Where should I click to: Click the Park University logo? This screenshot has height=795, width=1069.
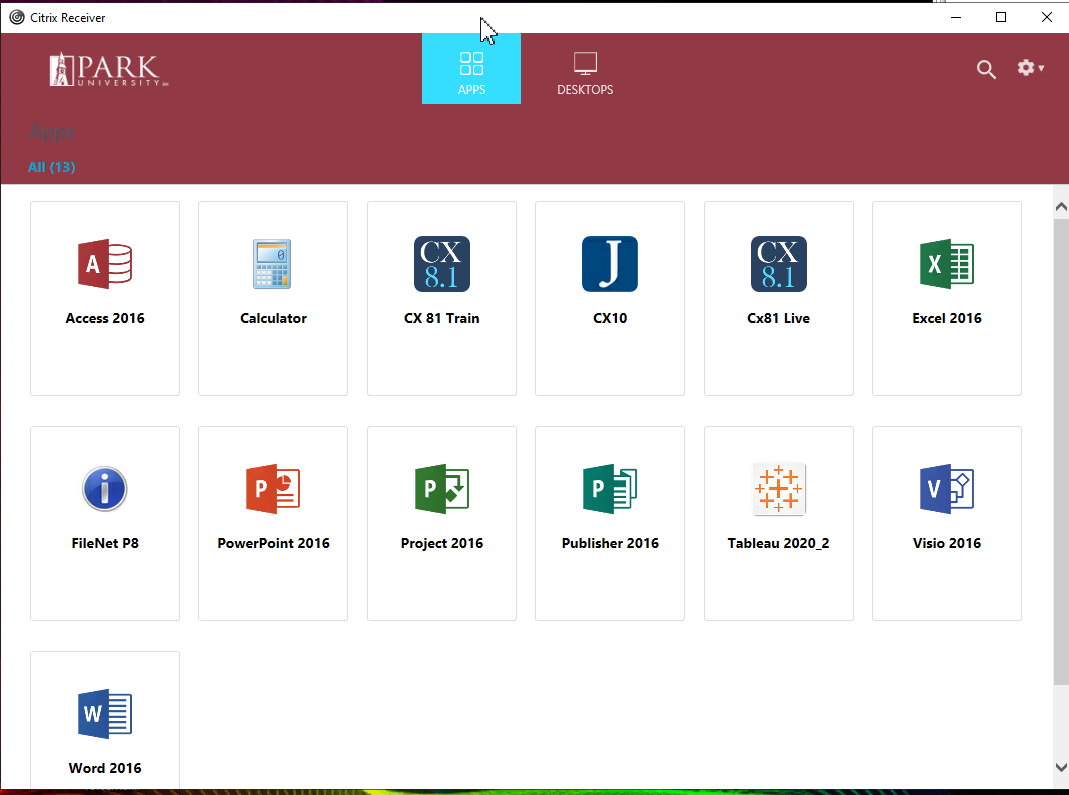(108, 69)
